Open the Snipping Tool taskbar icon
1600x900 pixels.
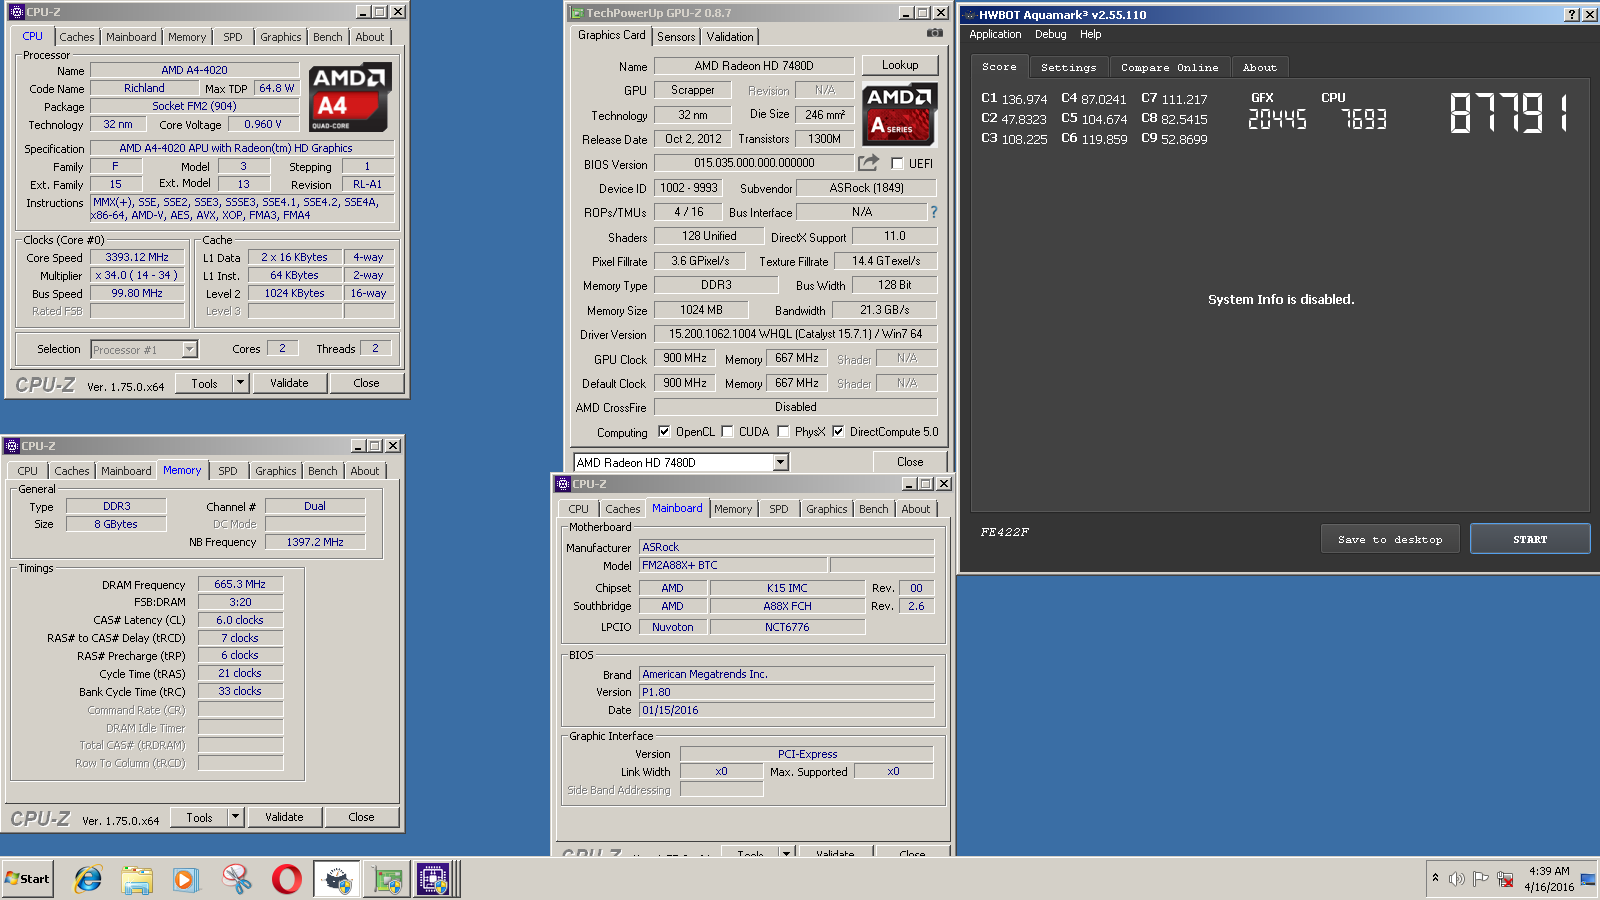pyautogui.click(x=237, y=879)
